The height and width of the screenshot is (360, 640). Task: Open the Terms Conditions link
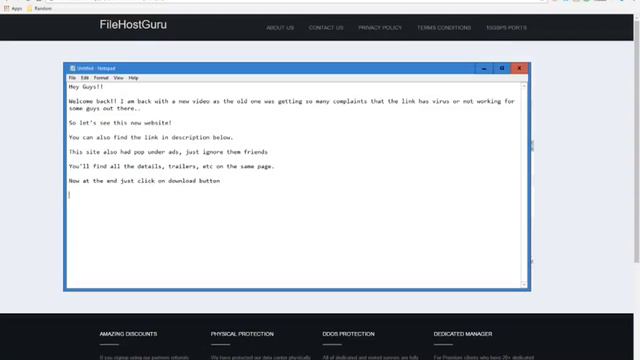pyautogui.click(x=444, y=28)
